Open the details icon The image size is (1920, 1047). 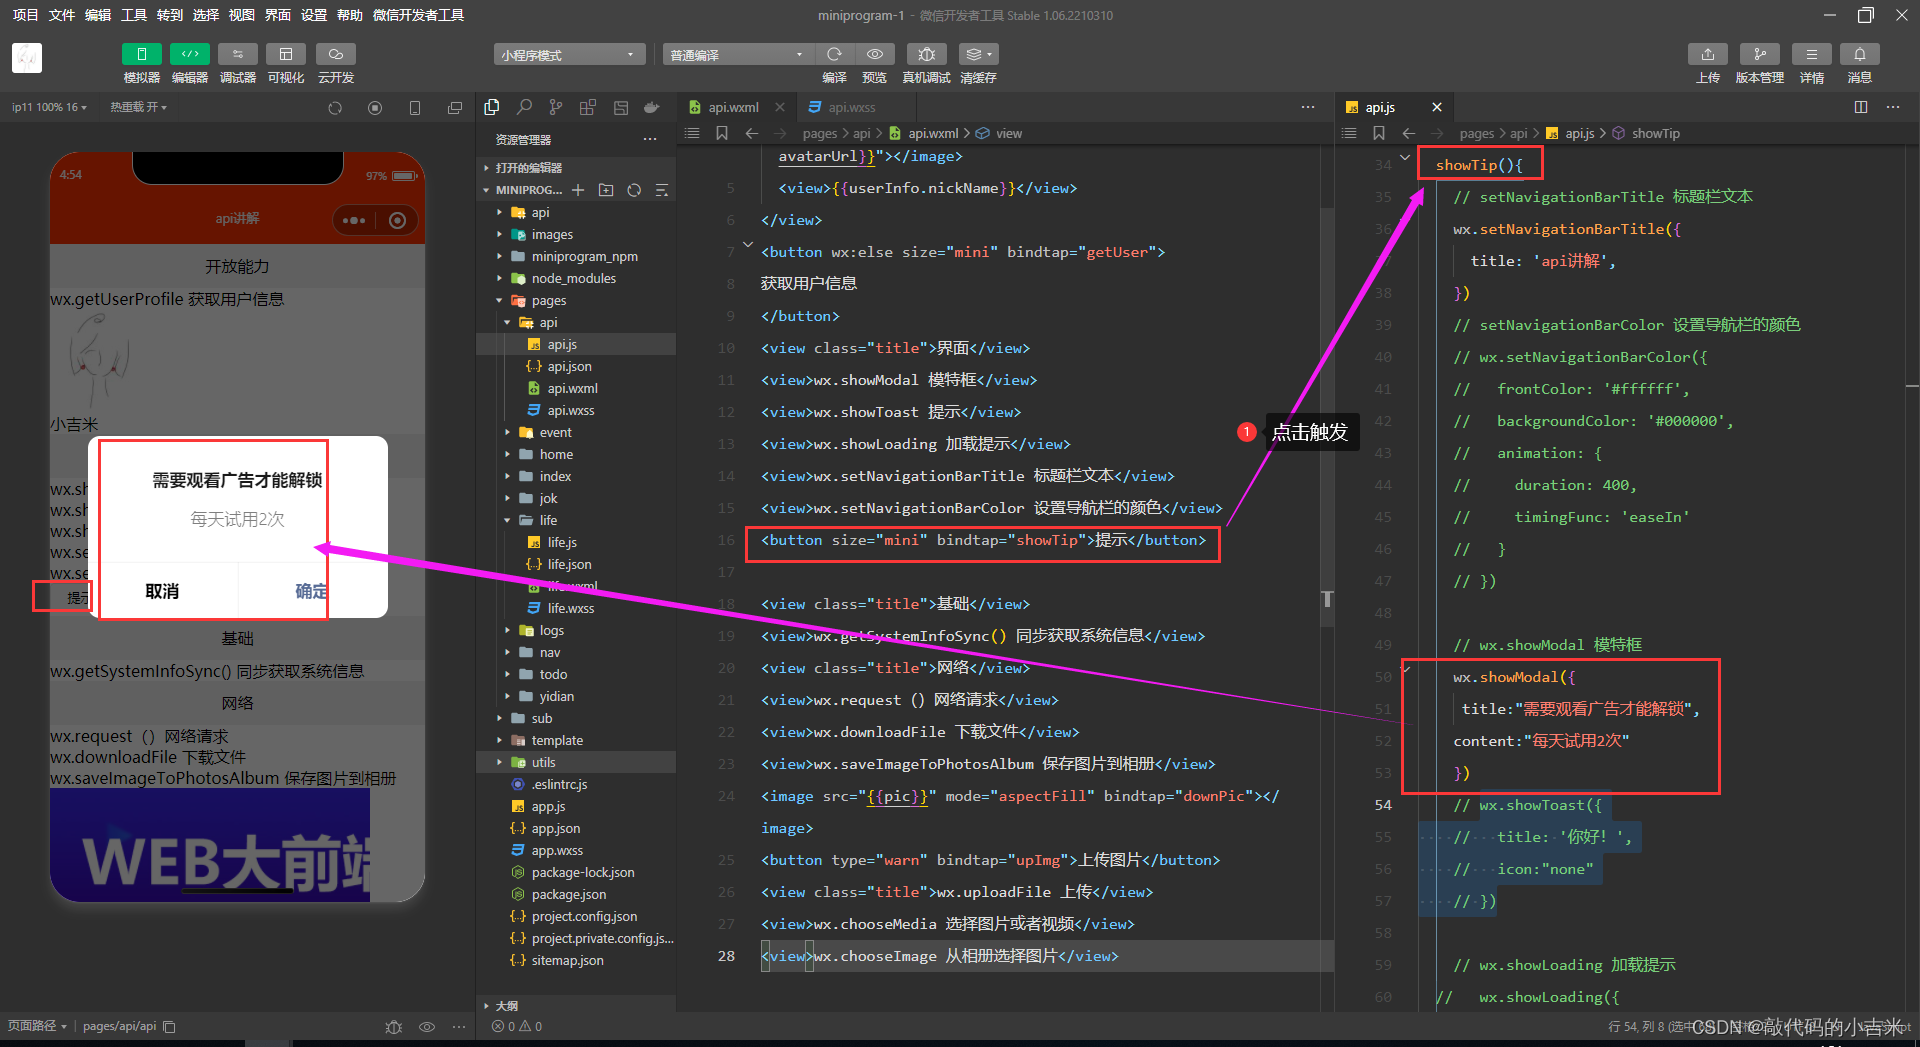[1812, 54]
